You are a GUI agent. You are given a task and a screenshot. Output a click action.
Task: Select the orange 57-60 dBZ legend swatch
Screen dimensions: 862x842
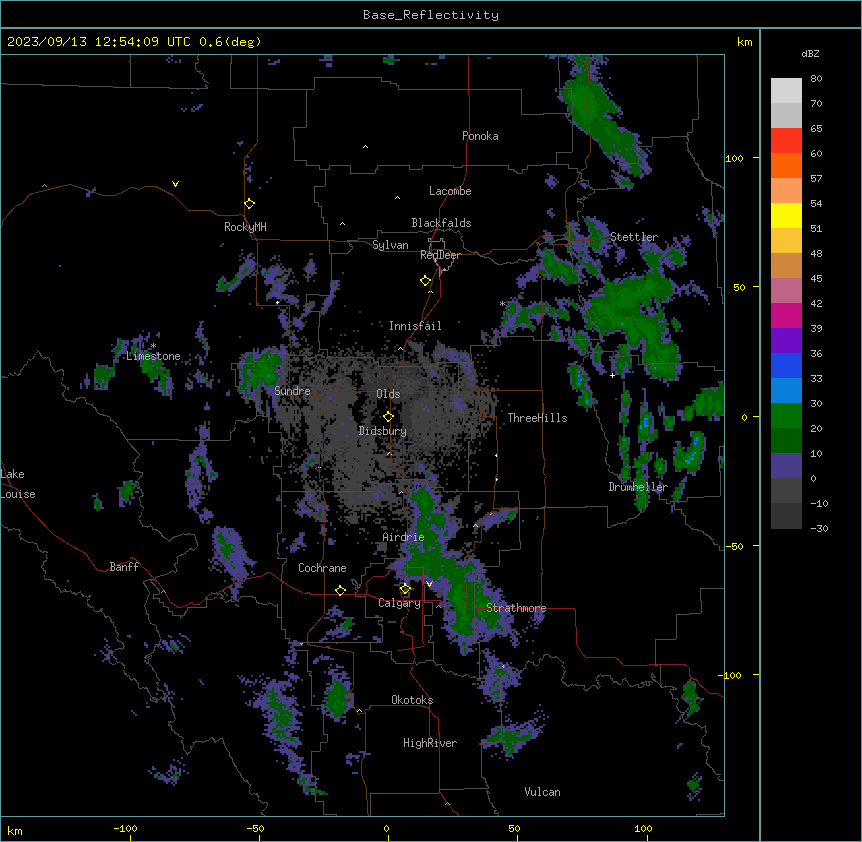click(x=786, y=165)
